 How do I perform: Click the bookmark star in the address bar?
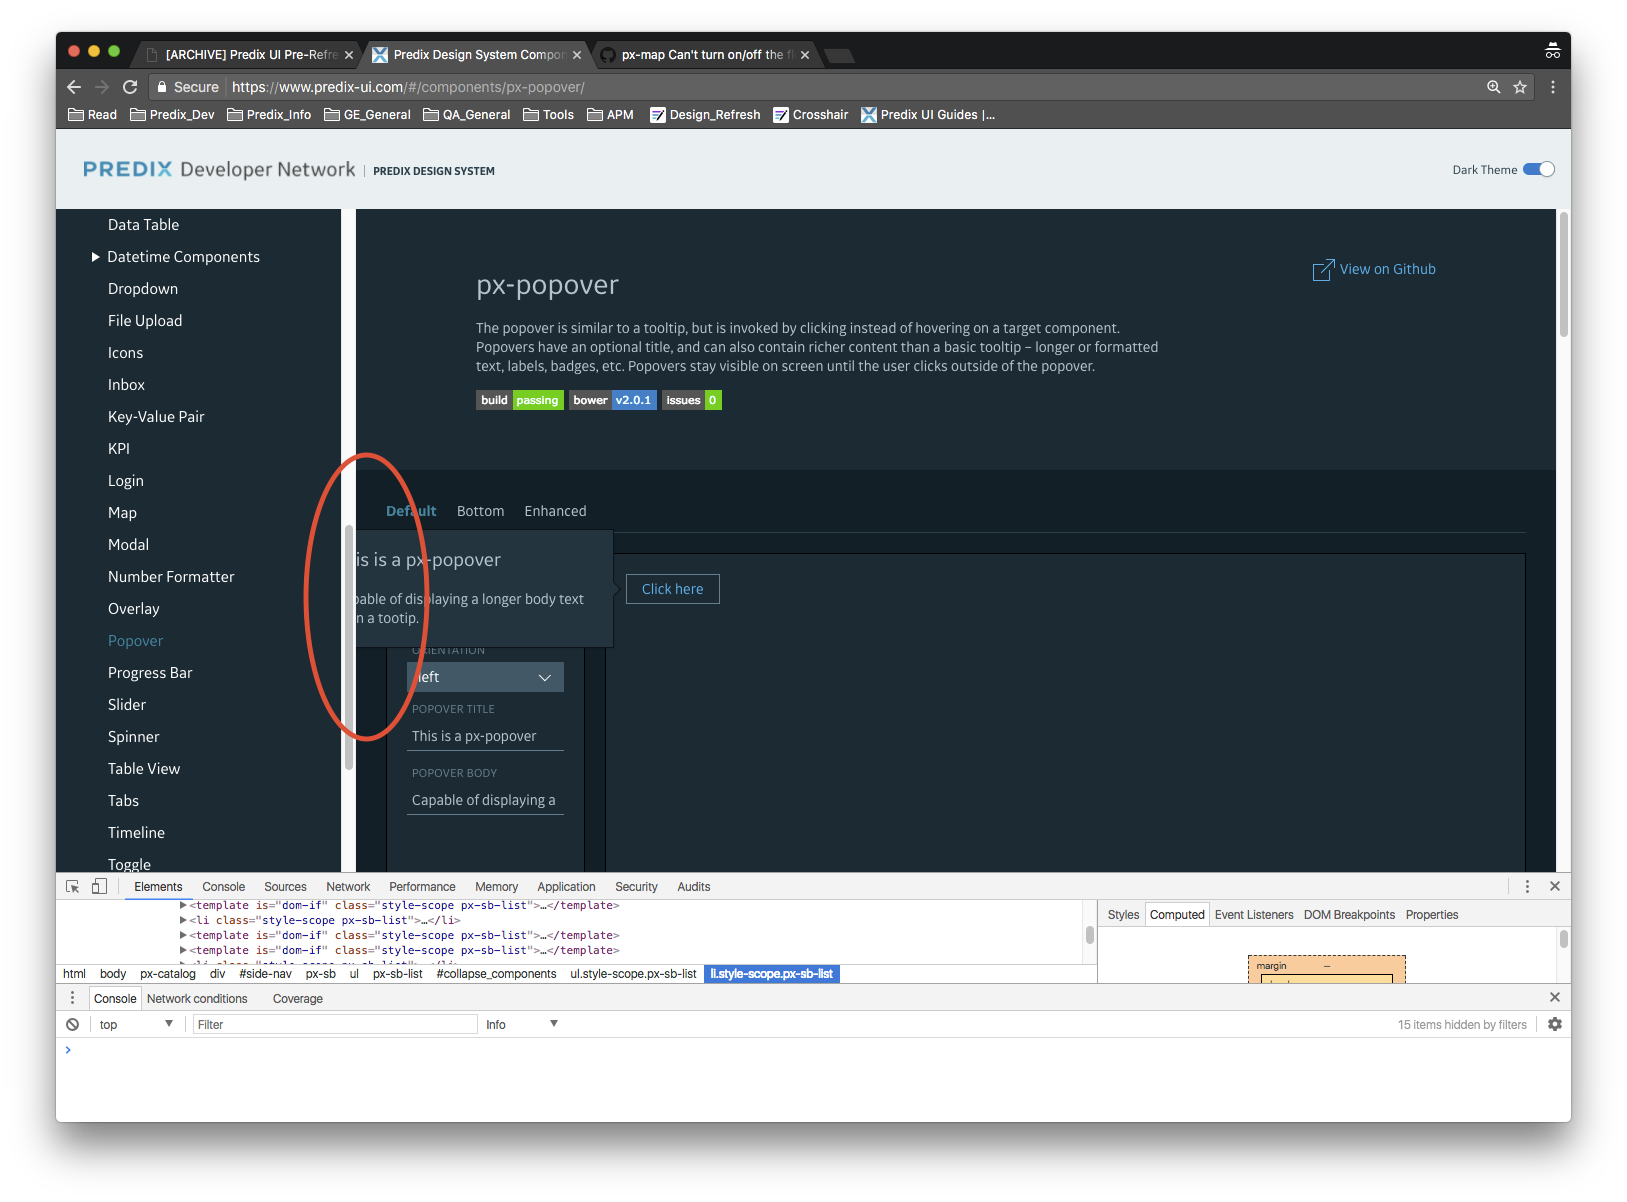pos(1521,87)
